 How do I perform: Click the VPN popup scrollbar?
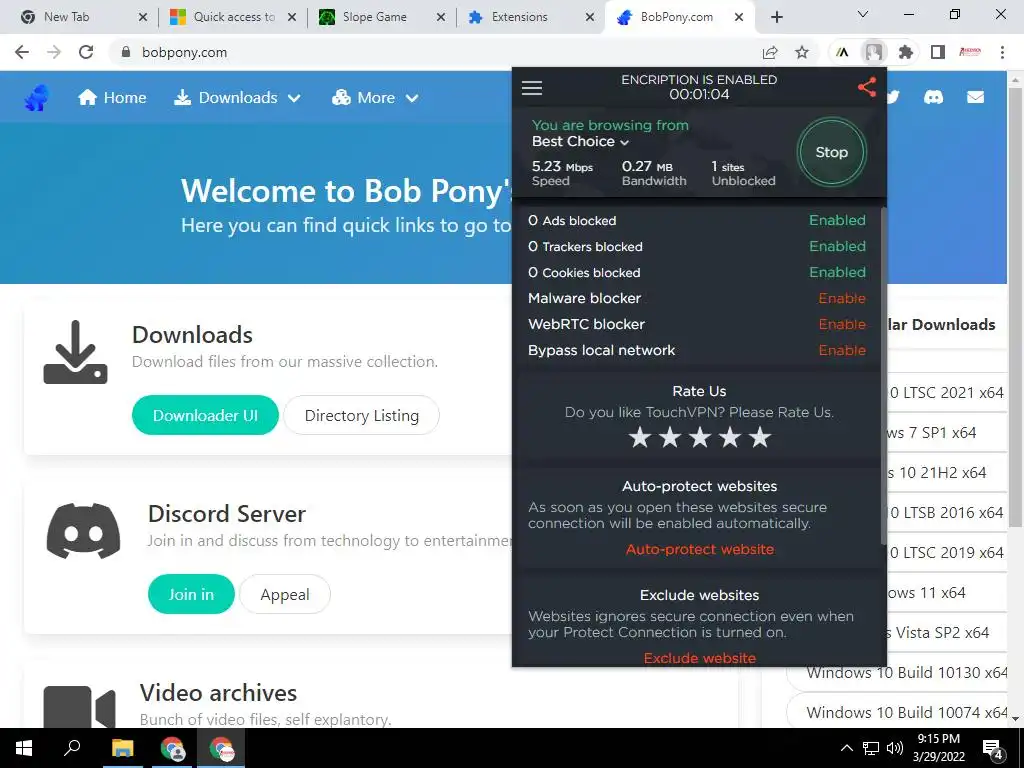pos(884,376)
